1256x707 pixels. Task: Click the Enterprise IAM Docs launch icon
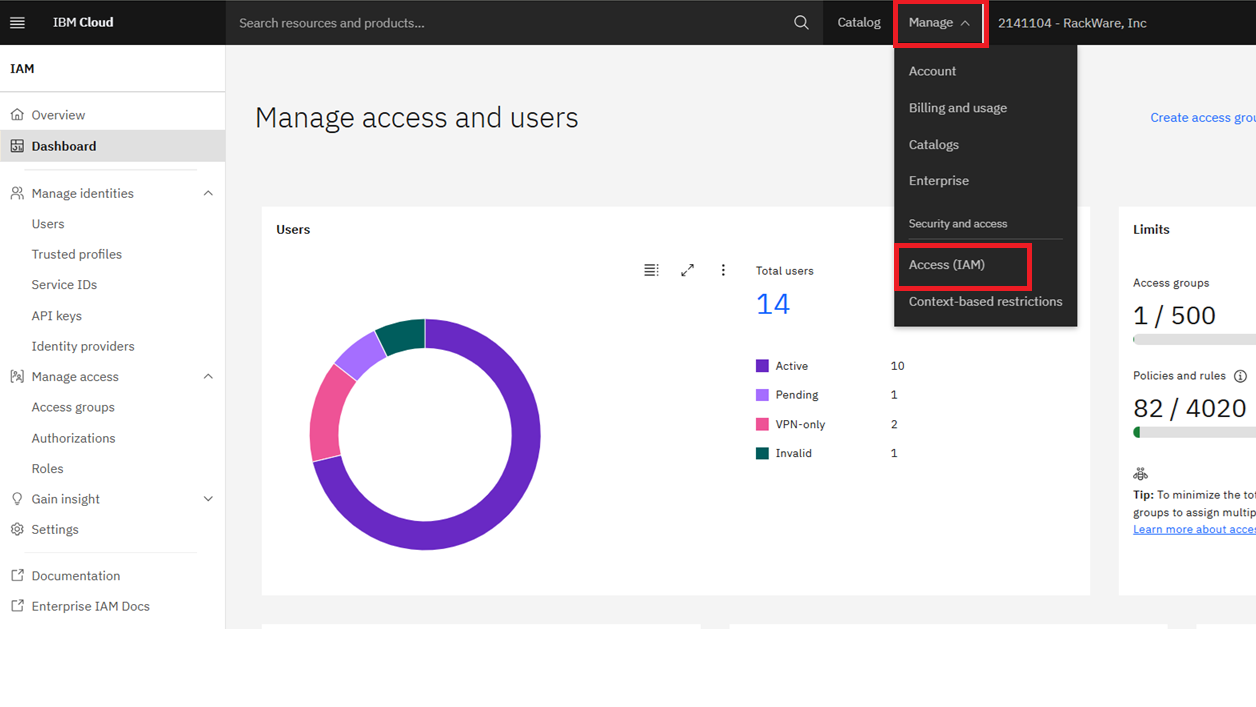[x=17, y=606]
